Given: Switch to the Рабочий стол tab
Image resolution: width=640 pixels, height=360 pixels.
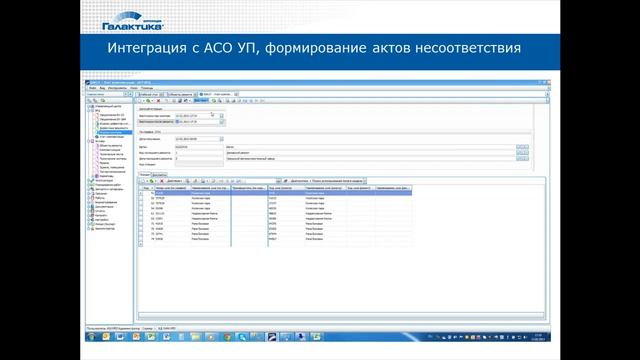Looking at the screenshot, I should (149, 94).
